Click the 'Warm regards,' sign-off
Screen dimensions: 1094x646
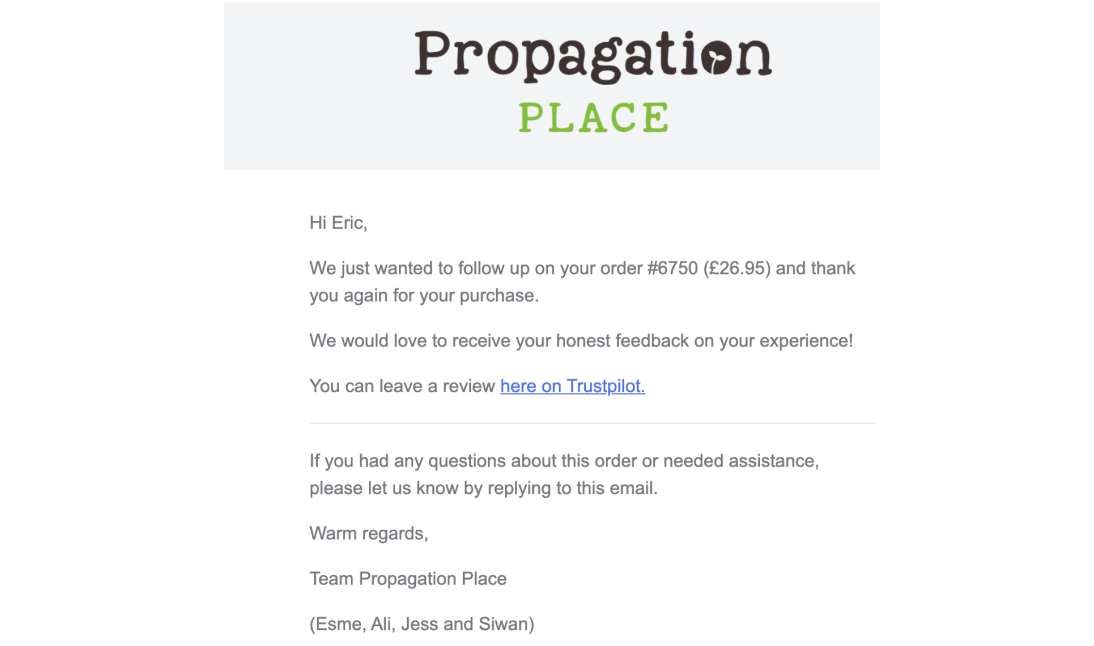tap(368, 533)
